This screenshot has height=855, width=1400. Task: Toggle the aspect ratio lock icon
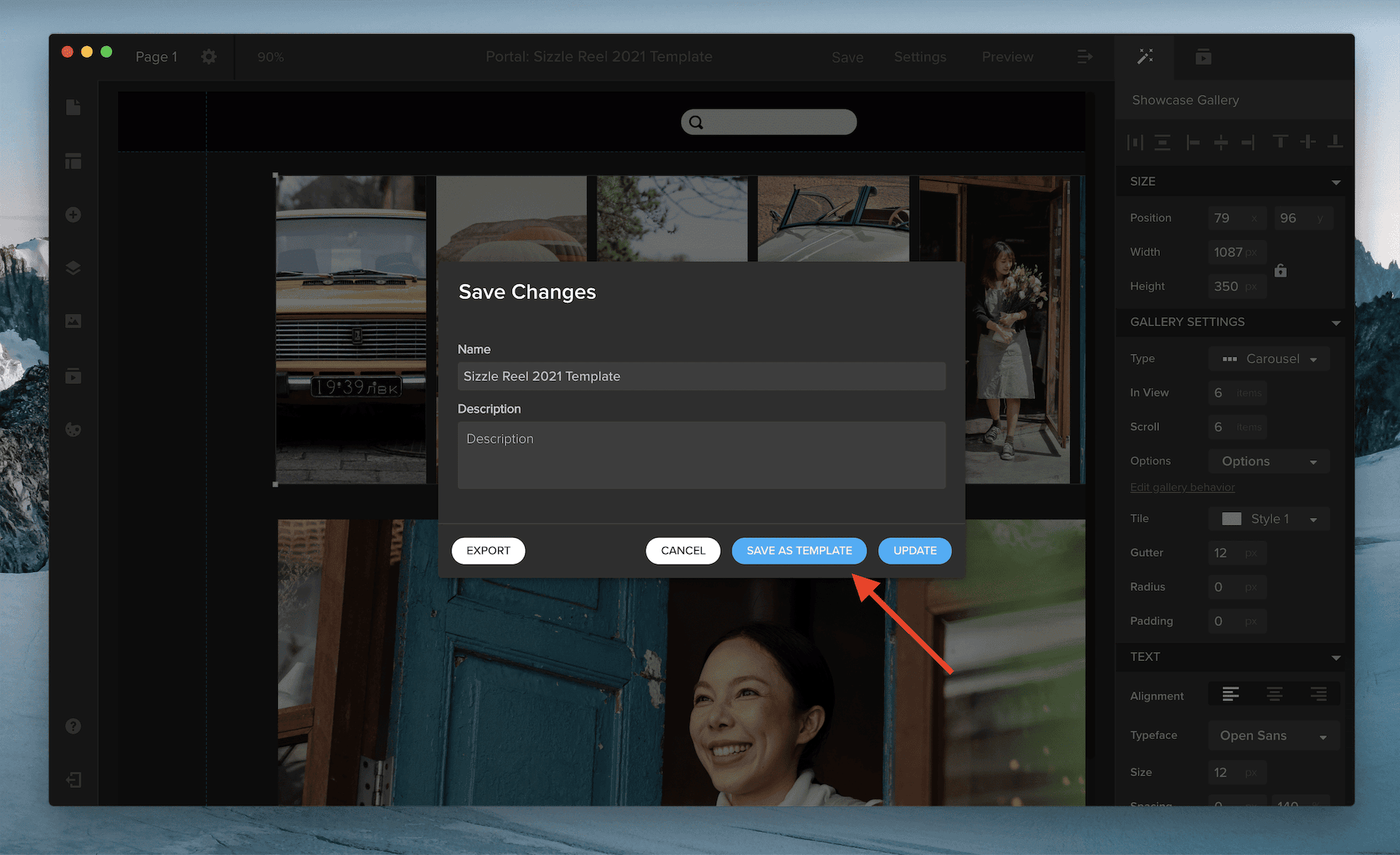[1280, 270]
